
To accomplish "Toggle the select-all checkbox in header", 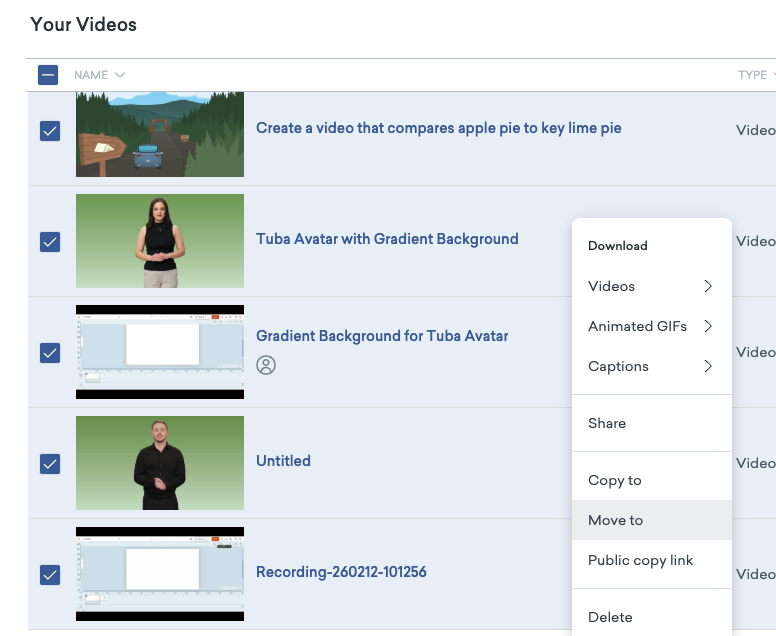I will click(48, 75).
